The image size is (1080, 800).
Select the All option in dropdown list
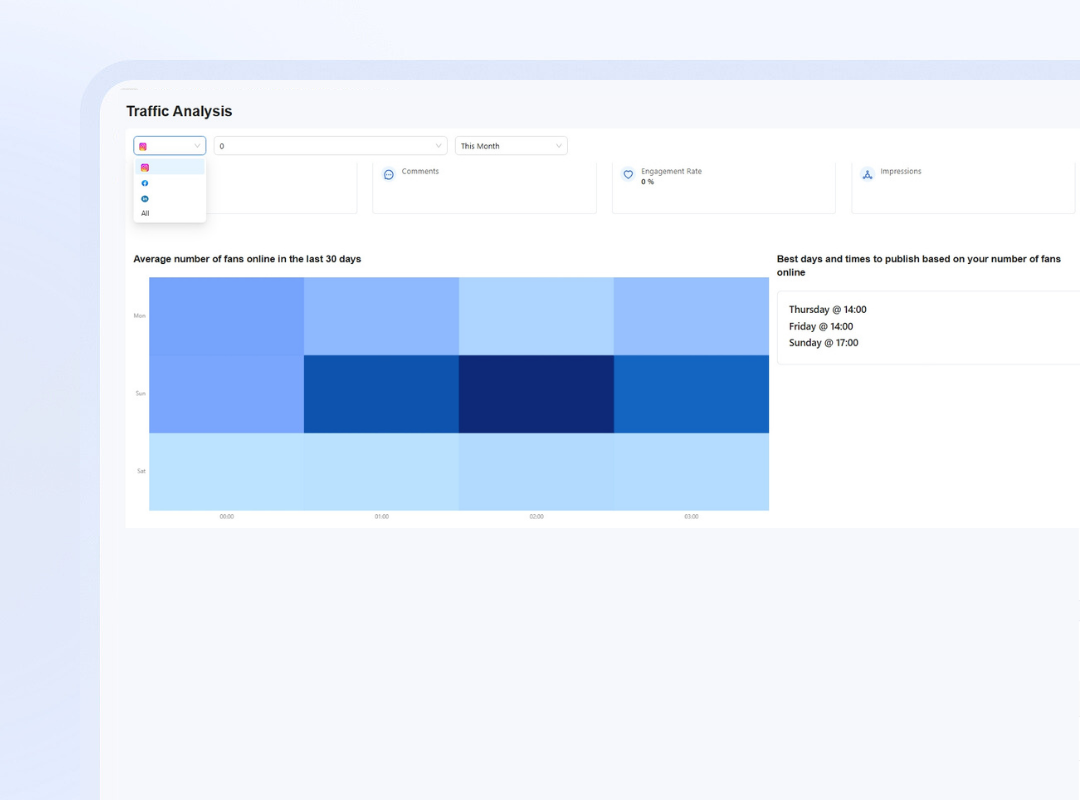pos(169,214)
